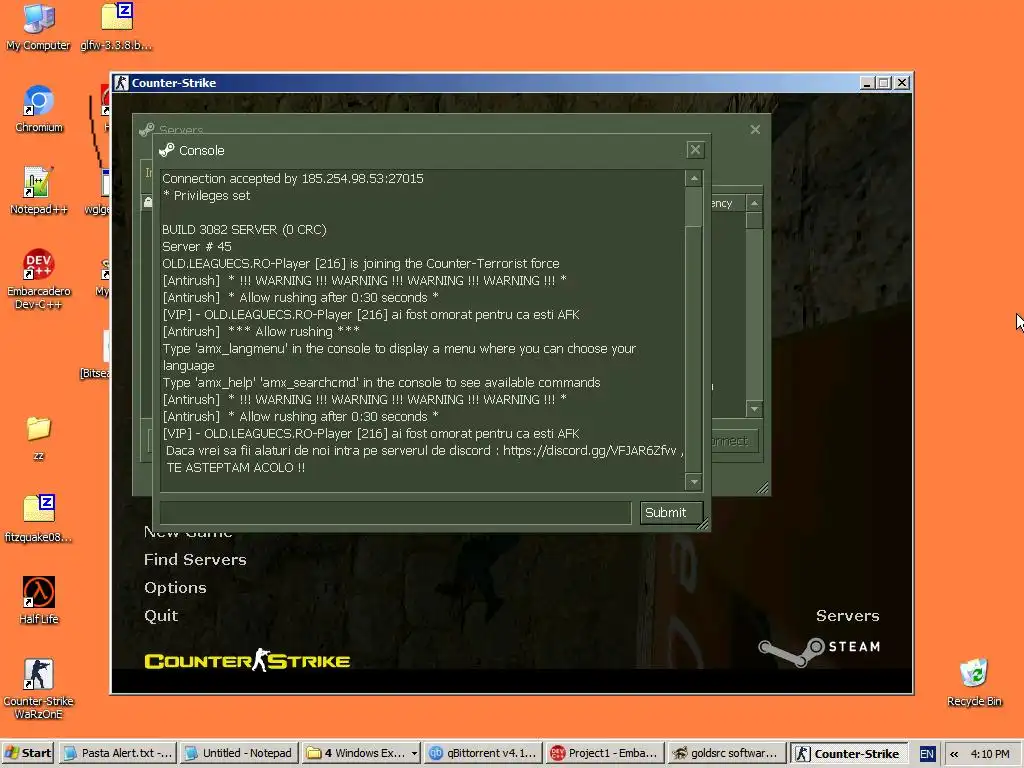1024x768 pixels.
Task: Click the console command input field
Action: 396,513
